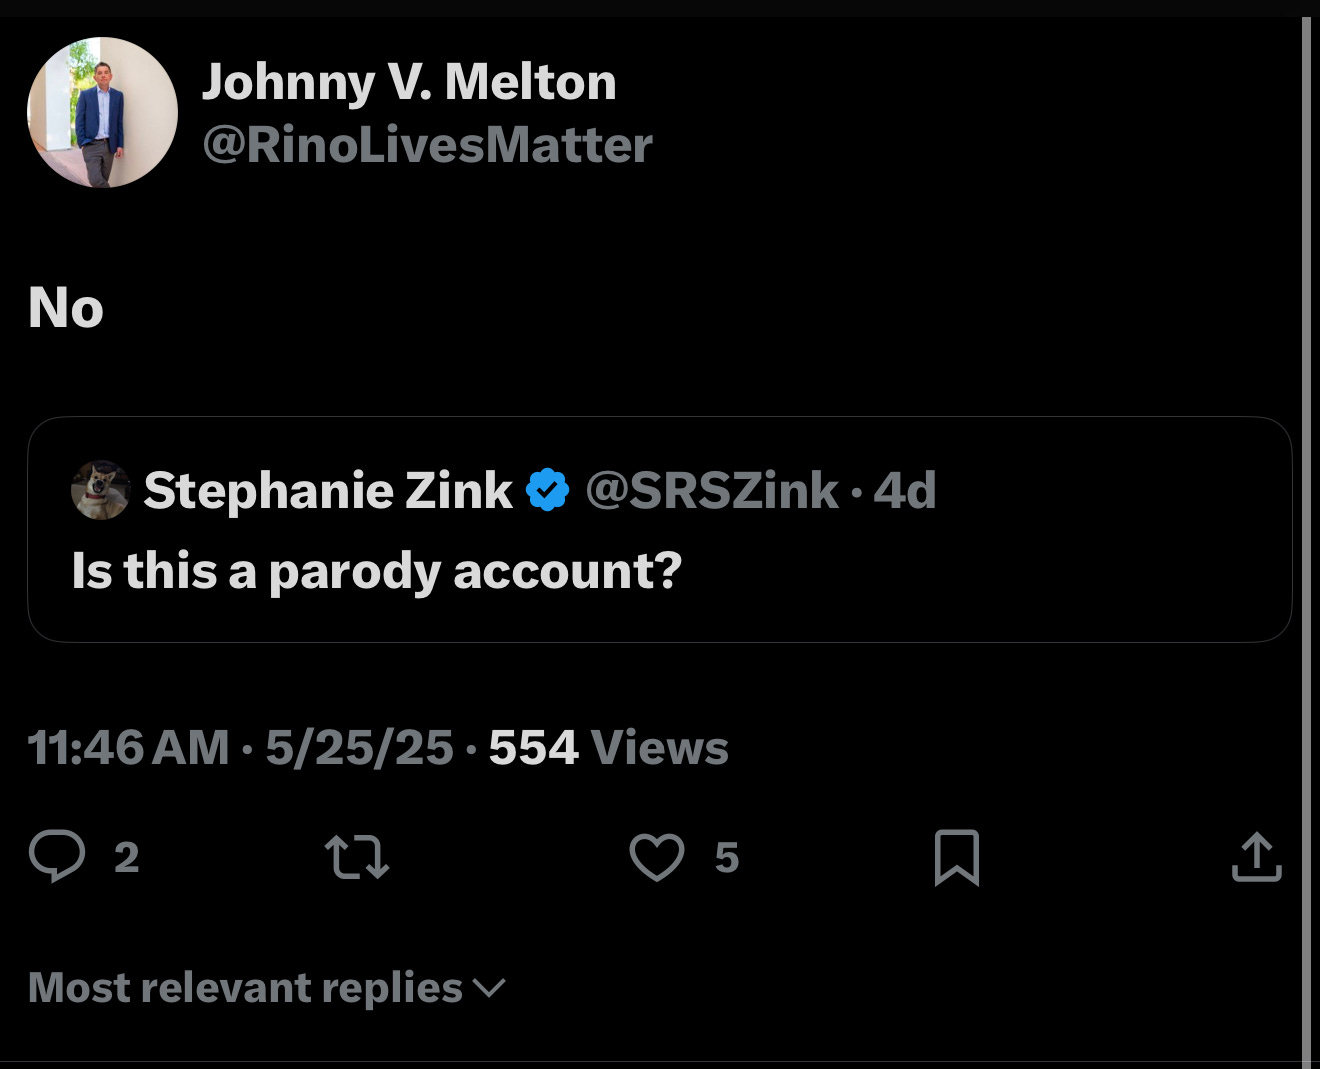
Task: Click the Stephanie Zink name
Action: click(x=327, y=490)
